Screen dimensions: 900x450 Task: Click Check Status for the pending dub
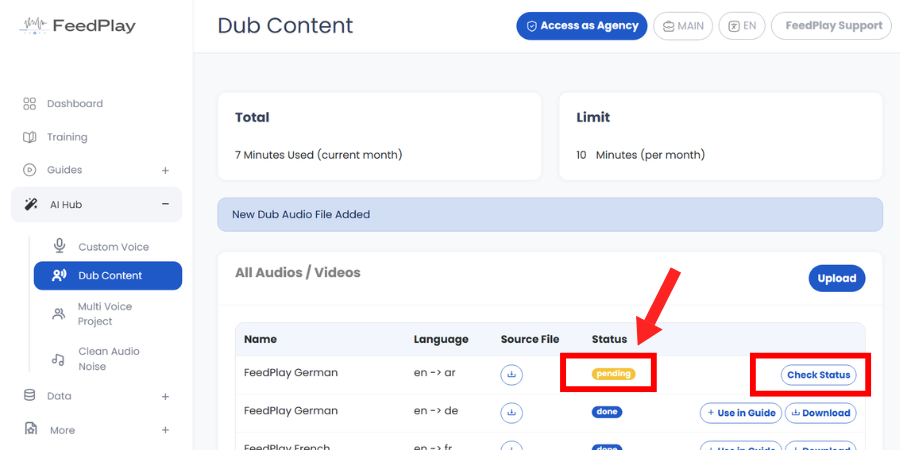click(x=818, y=375)
